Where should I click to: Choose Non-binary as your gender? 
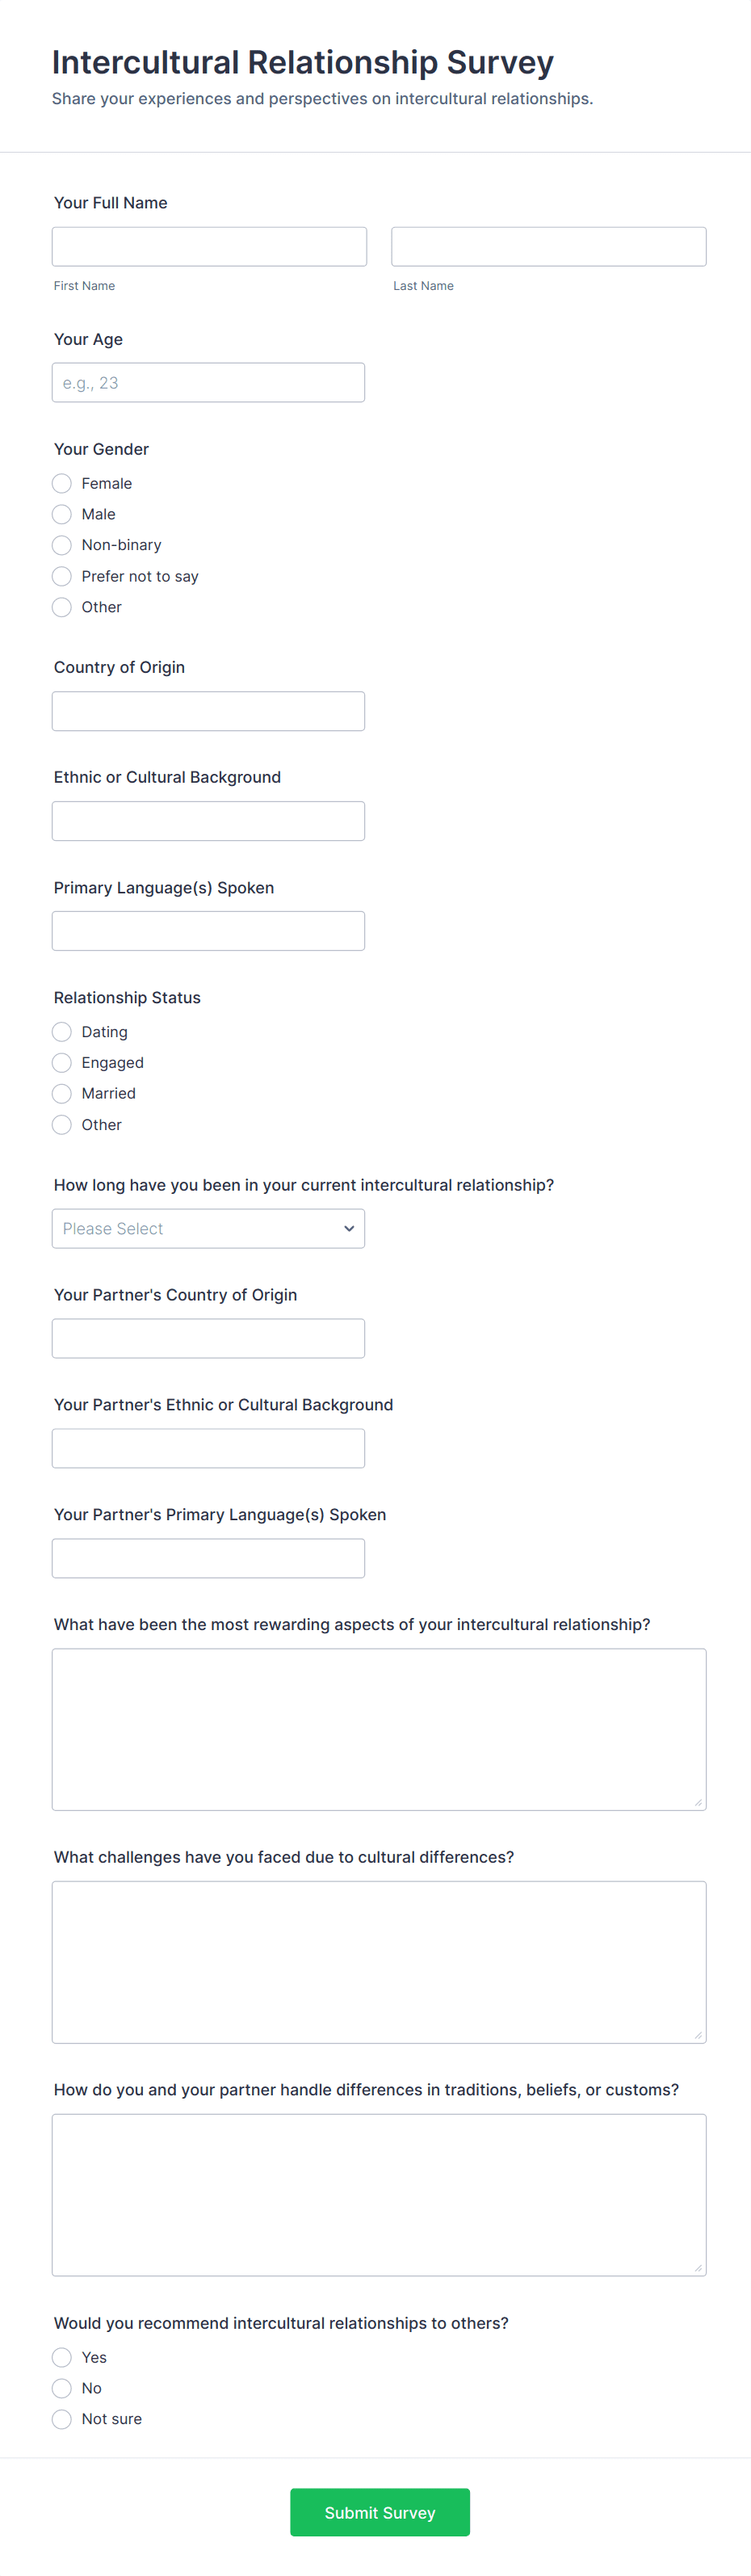(x=62, y=545)
